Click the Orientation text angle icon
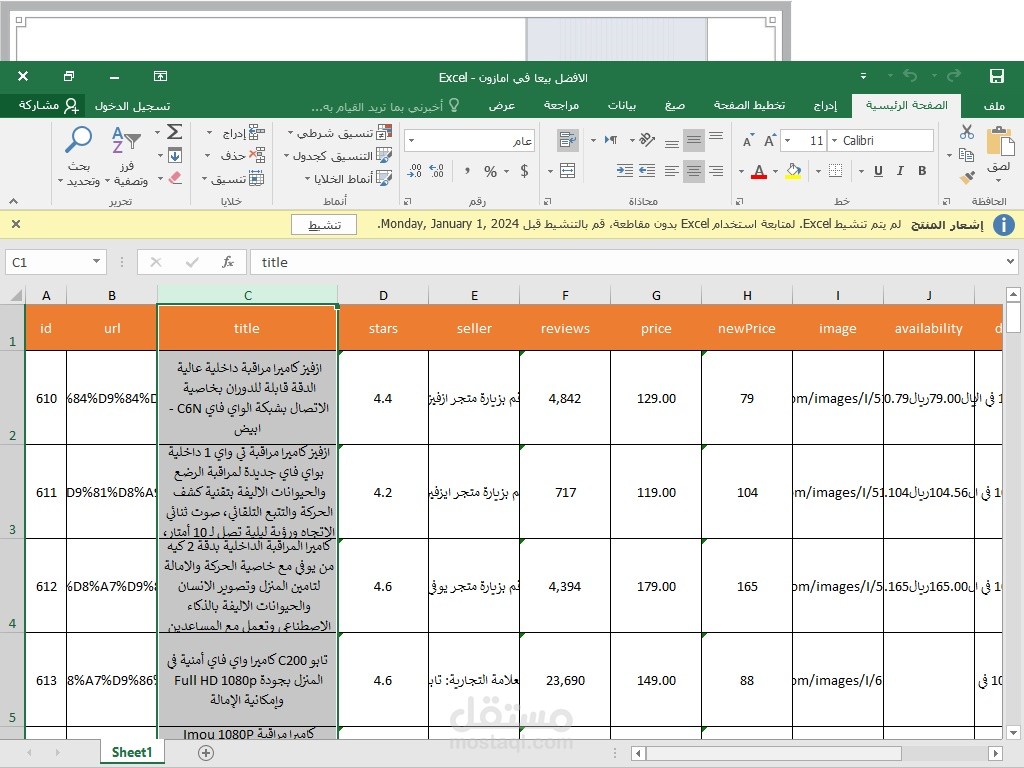1024x768 pixels. click(647, 140)
